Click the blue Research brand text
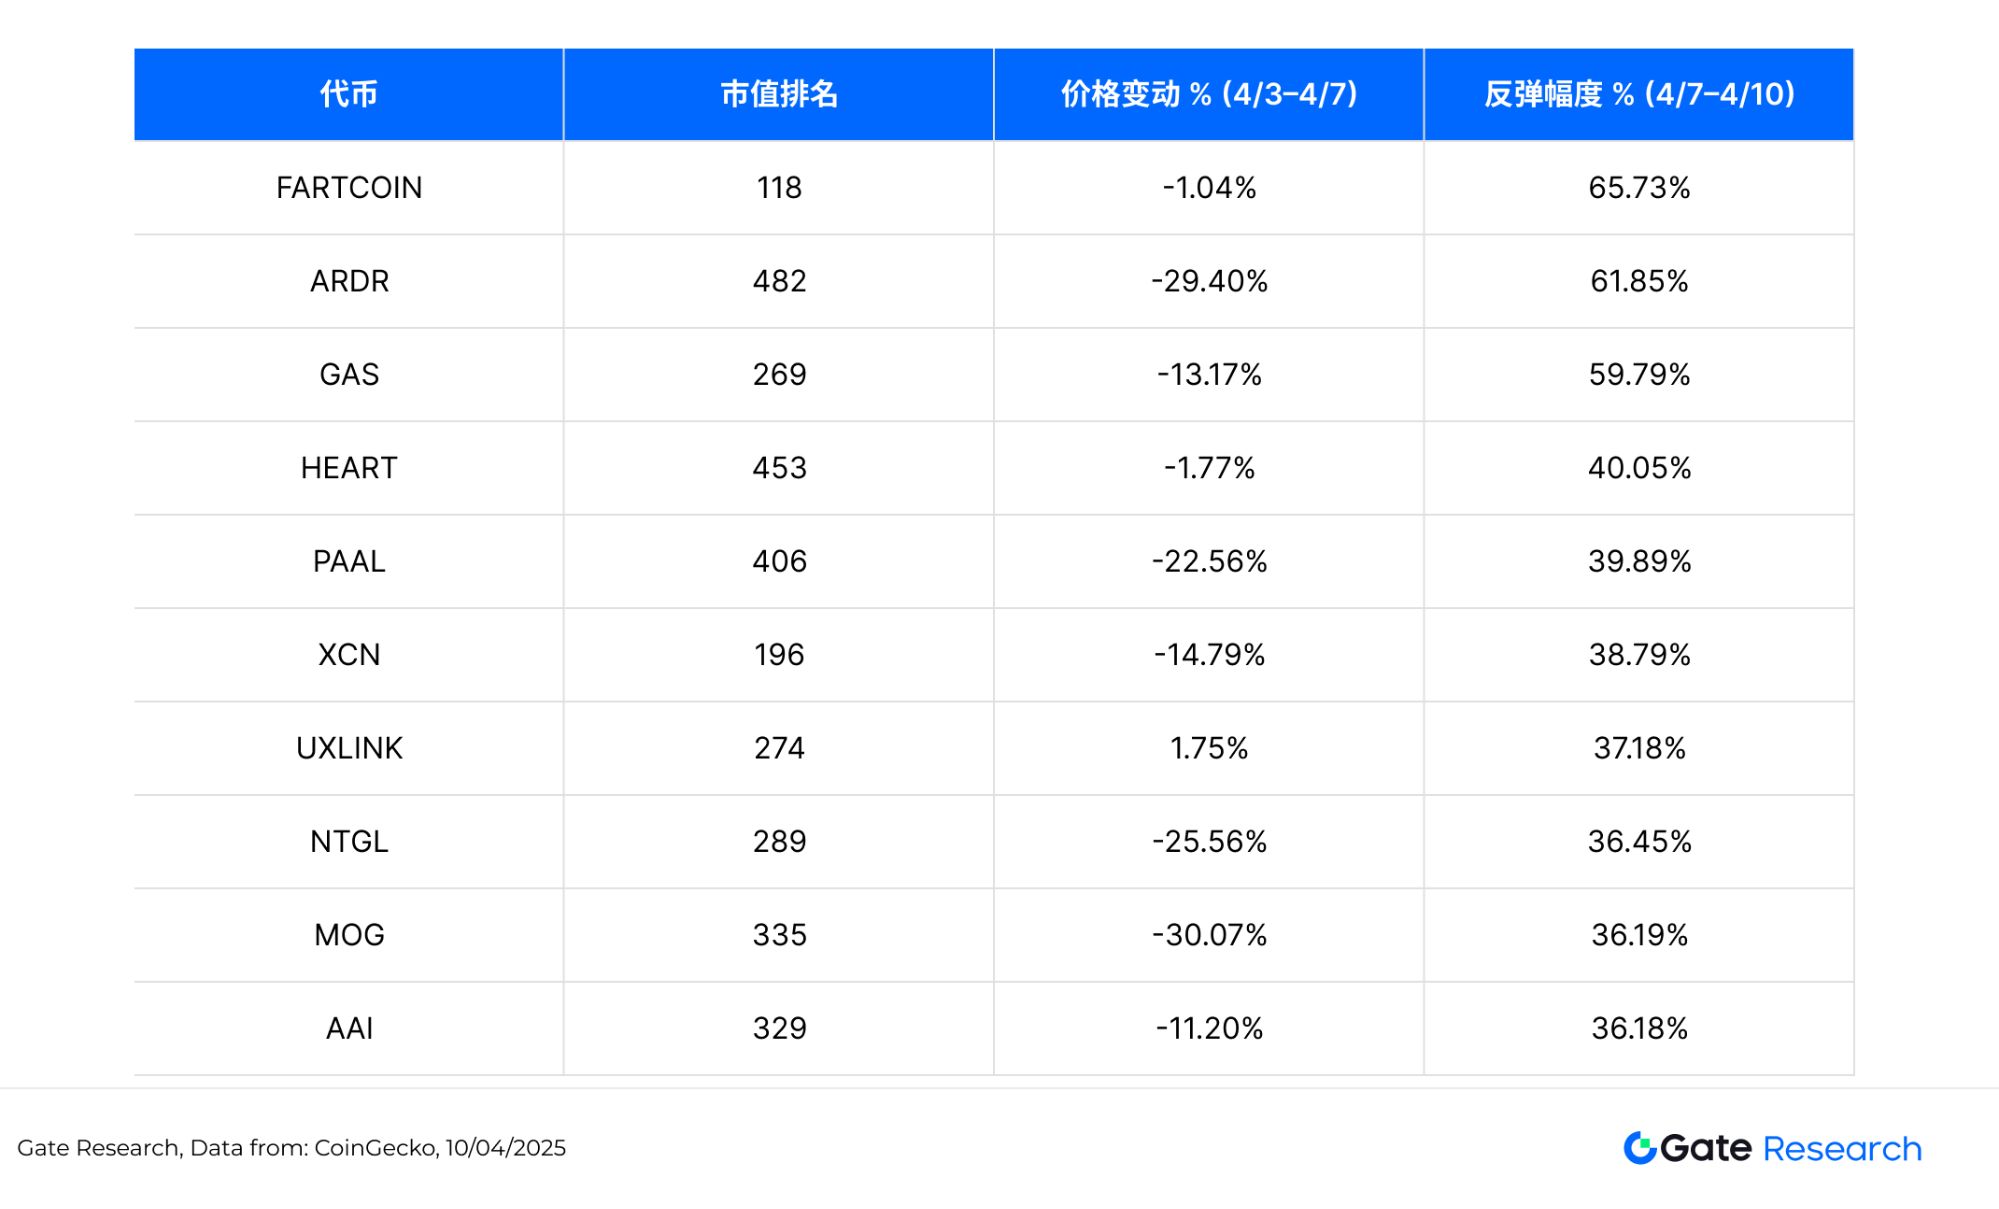 (x=1842, y=1149)
